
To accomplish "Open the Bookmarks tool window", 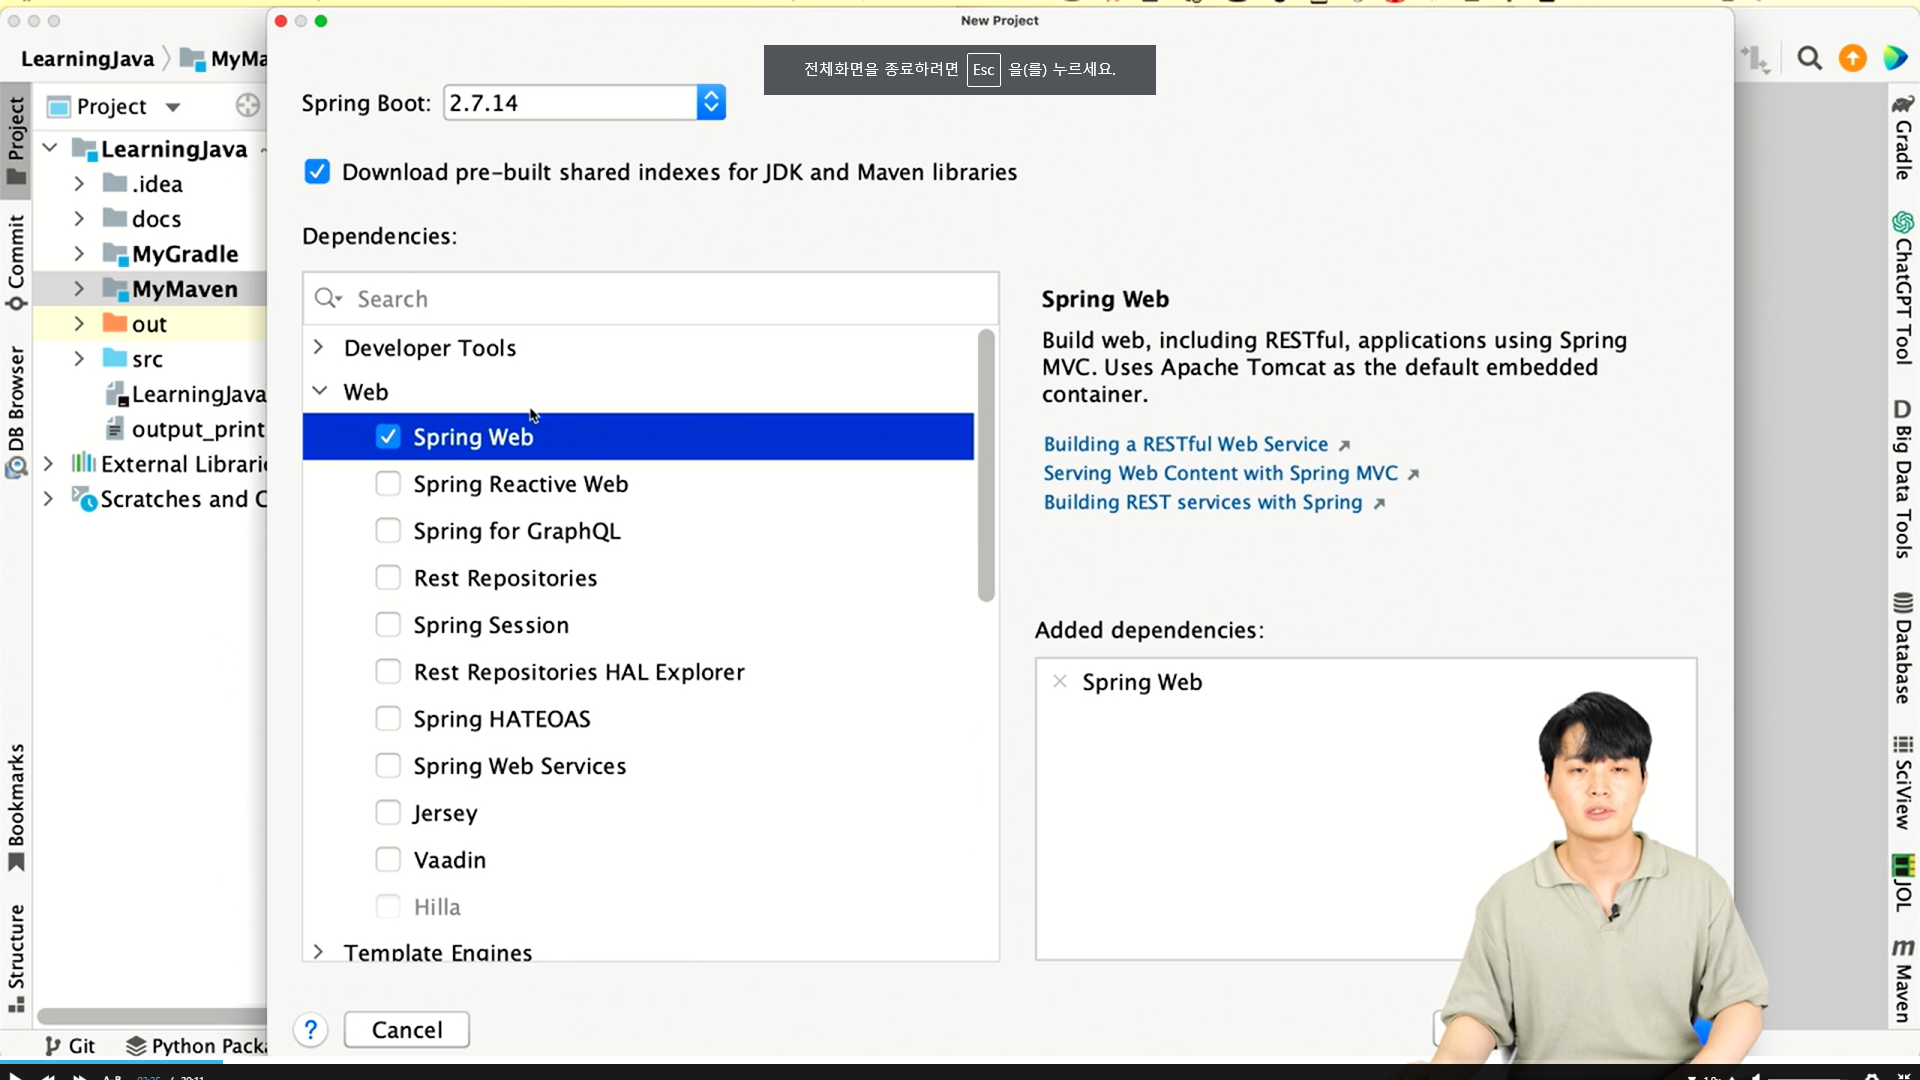I will click(x=16, y=808).
